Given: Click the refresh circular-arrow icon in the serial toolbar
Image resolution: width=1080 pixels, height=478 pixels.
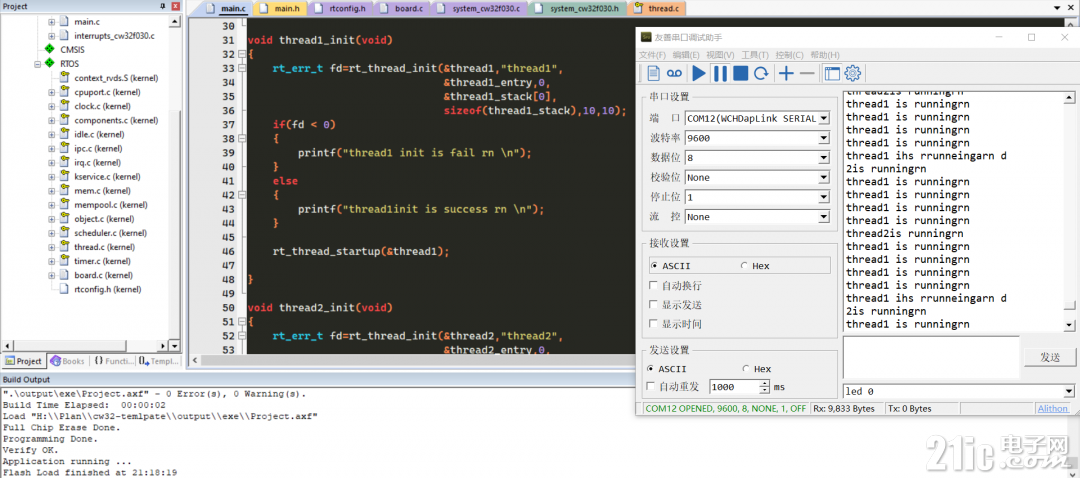Looking at the screenshot, I should (x=761, y=74).
